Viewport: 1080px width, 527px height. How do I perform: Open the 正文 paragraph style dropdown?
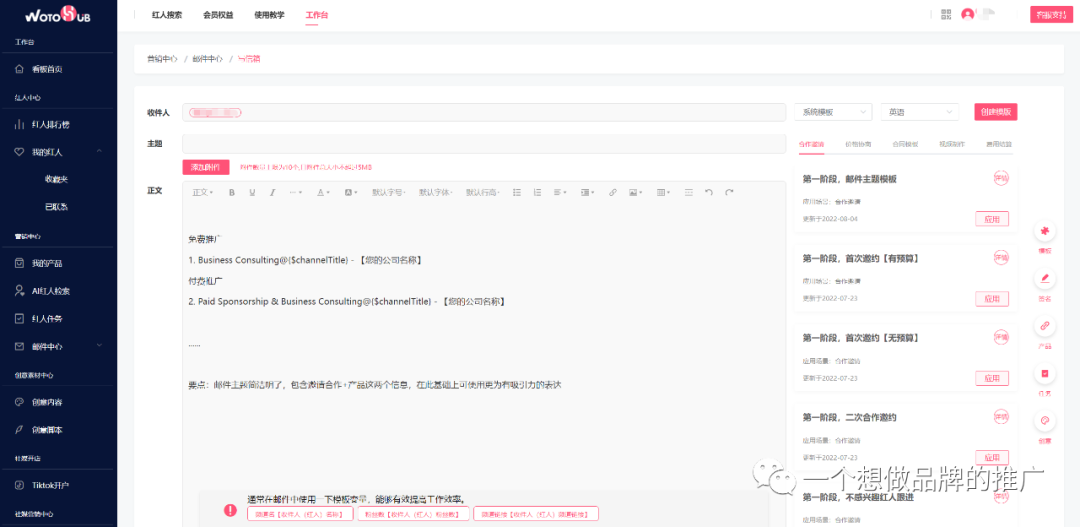pyautogui.click(x=202, y=193)
